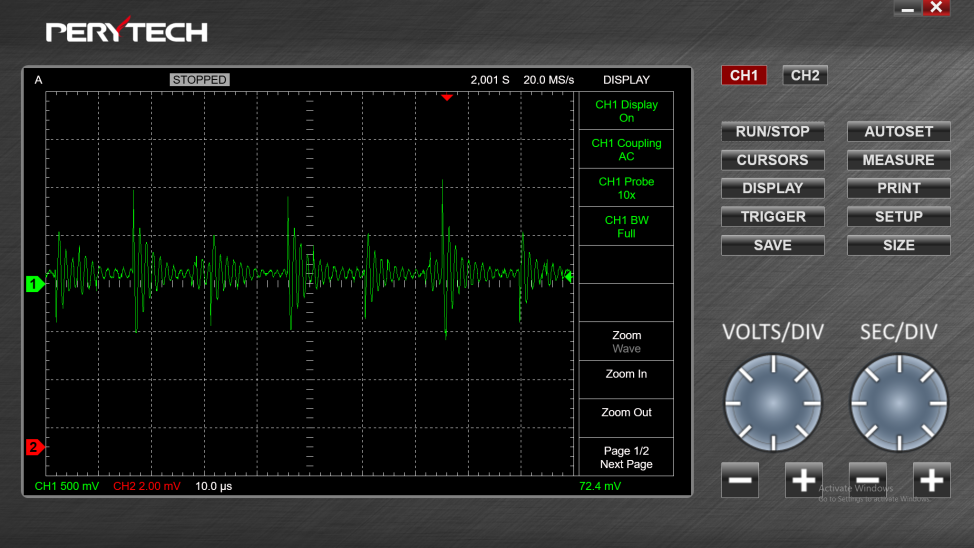
Task: Close the oscilloscope window
Action: [x=936, y=7]
